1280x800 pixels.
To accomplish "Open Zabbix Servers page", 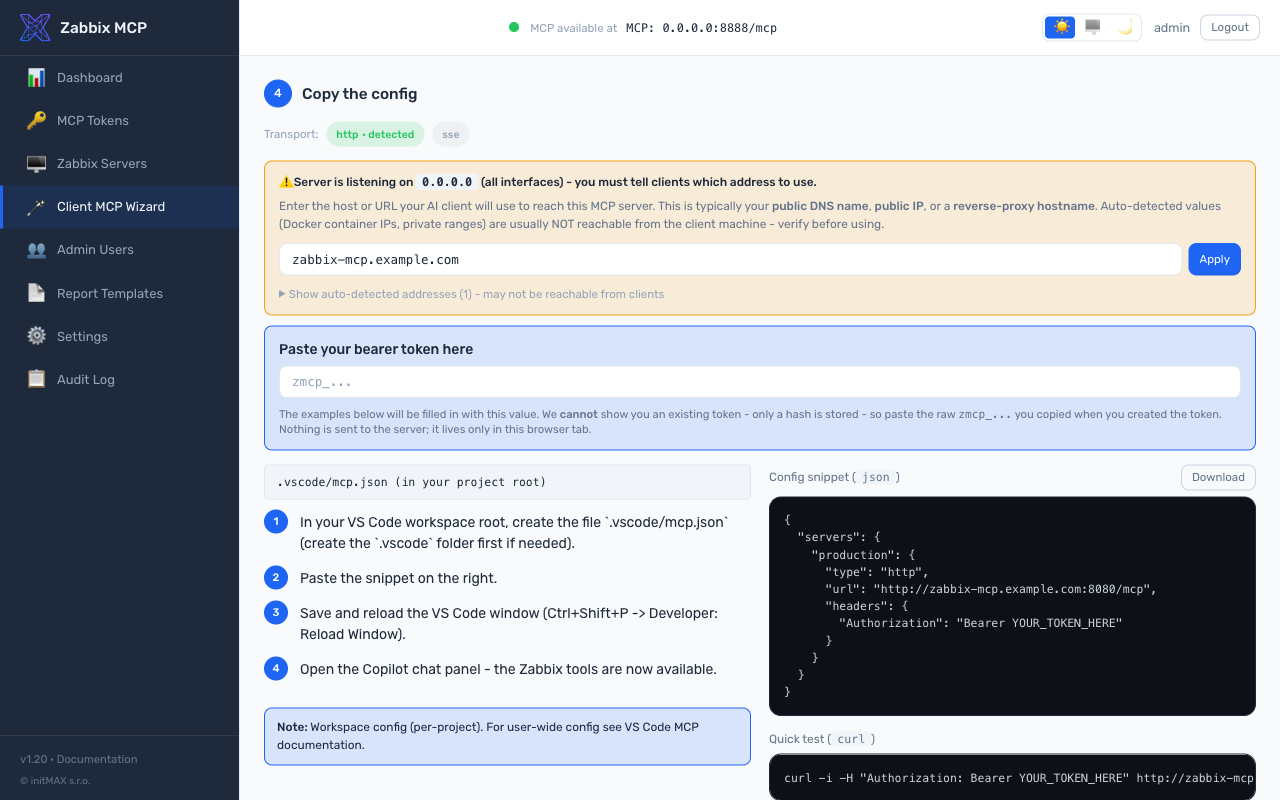I will click(x=120, y=163).
